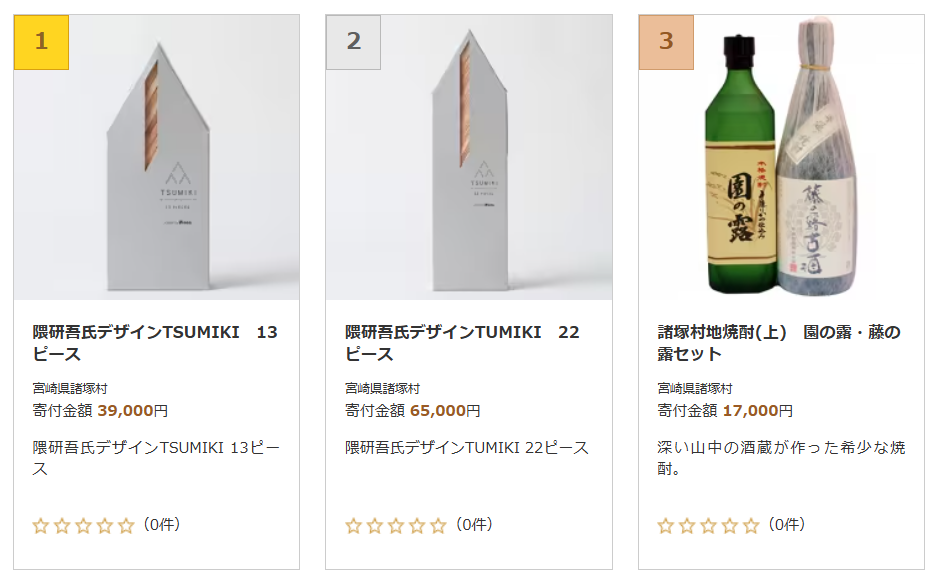Click fifth star of shochu set rating
The height and width of the screenshot is (583, 942).
[x=751, y=527]
